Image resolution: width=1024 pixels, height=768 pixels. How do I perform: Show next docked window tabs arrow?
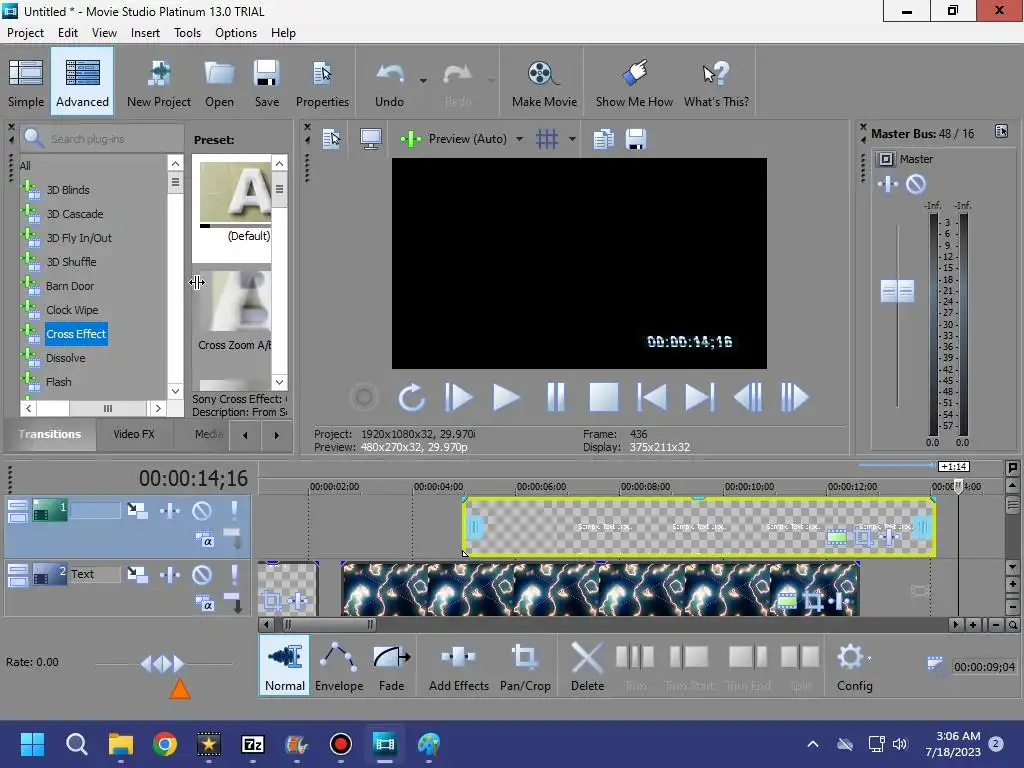point(276,435)
